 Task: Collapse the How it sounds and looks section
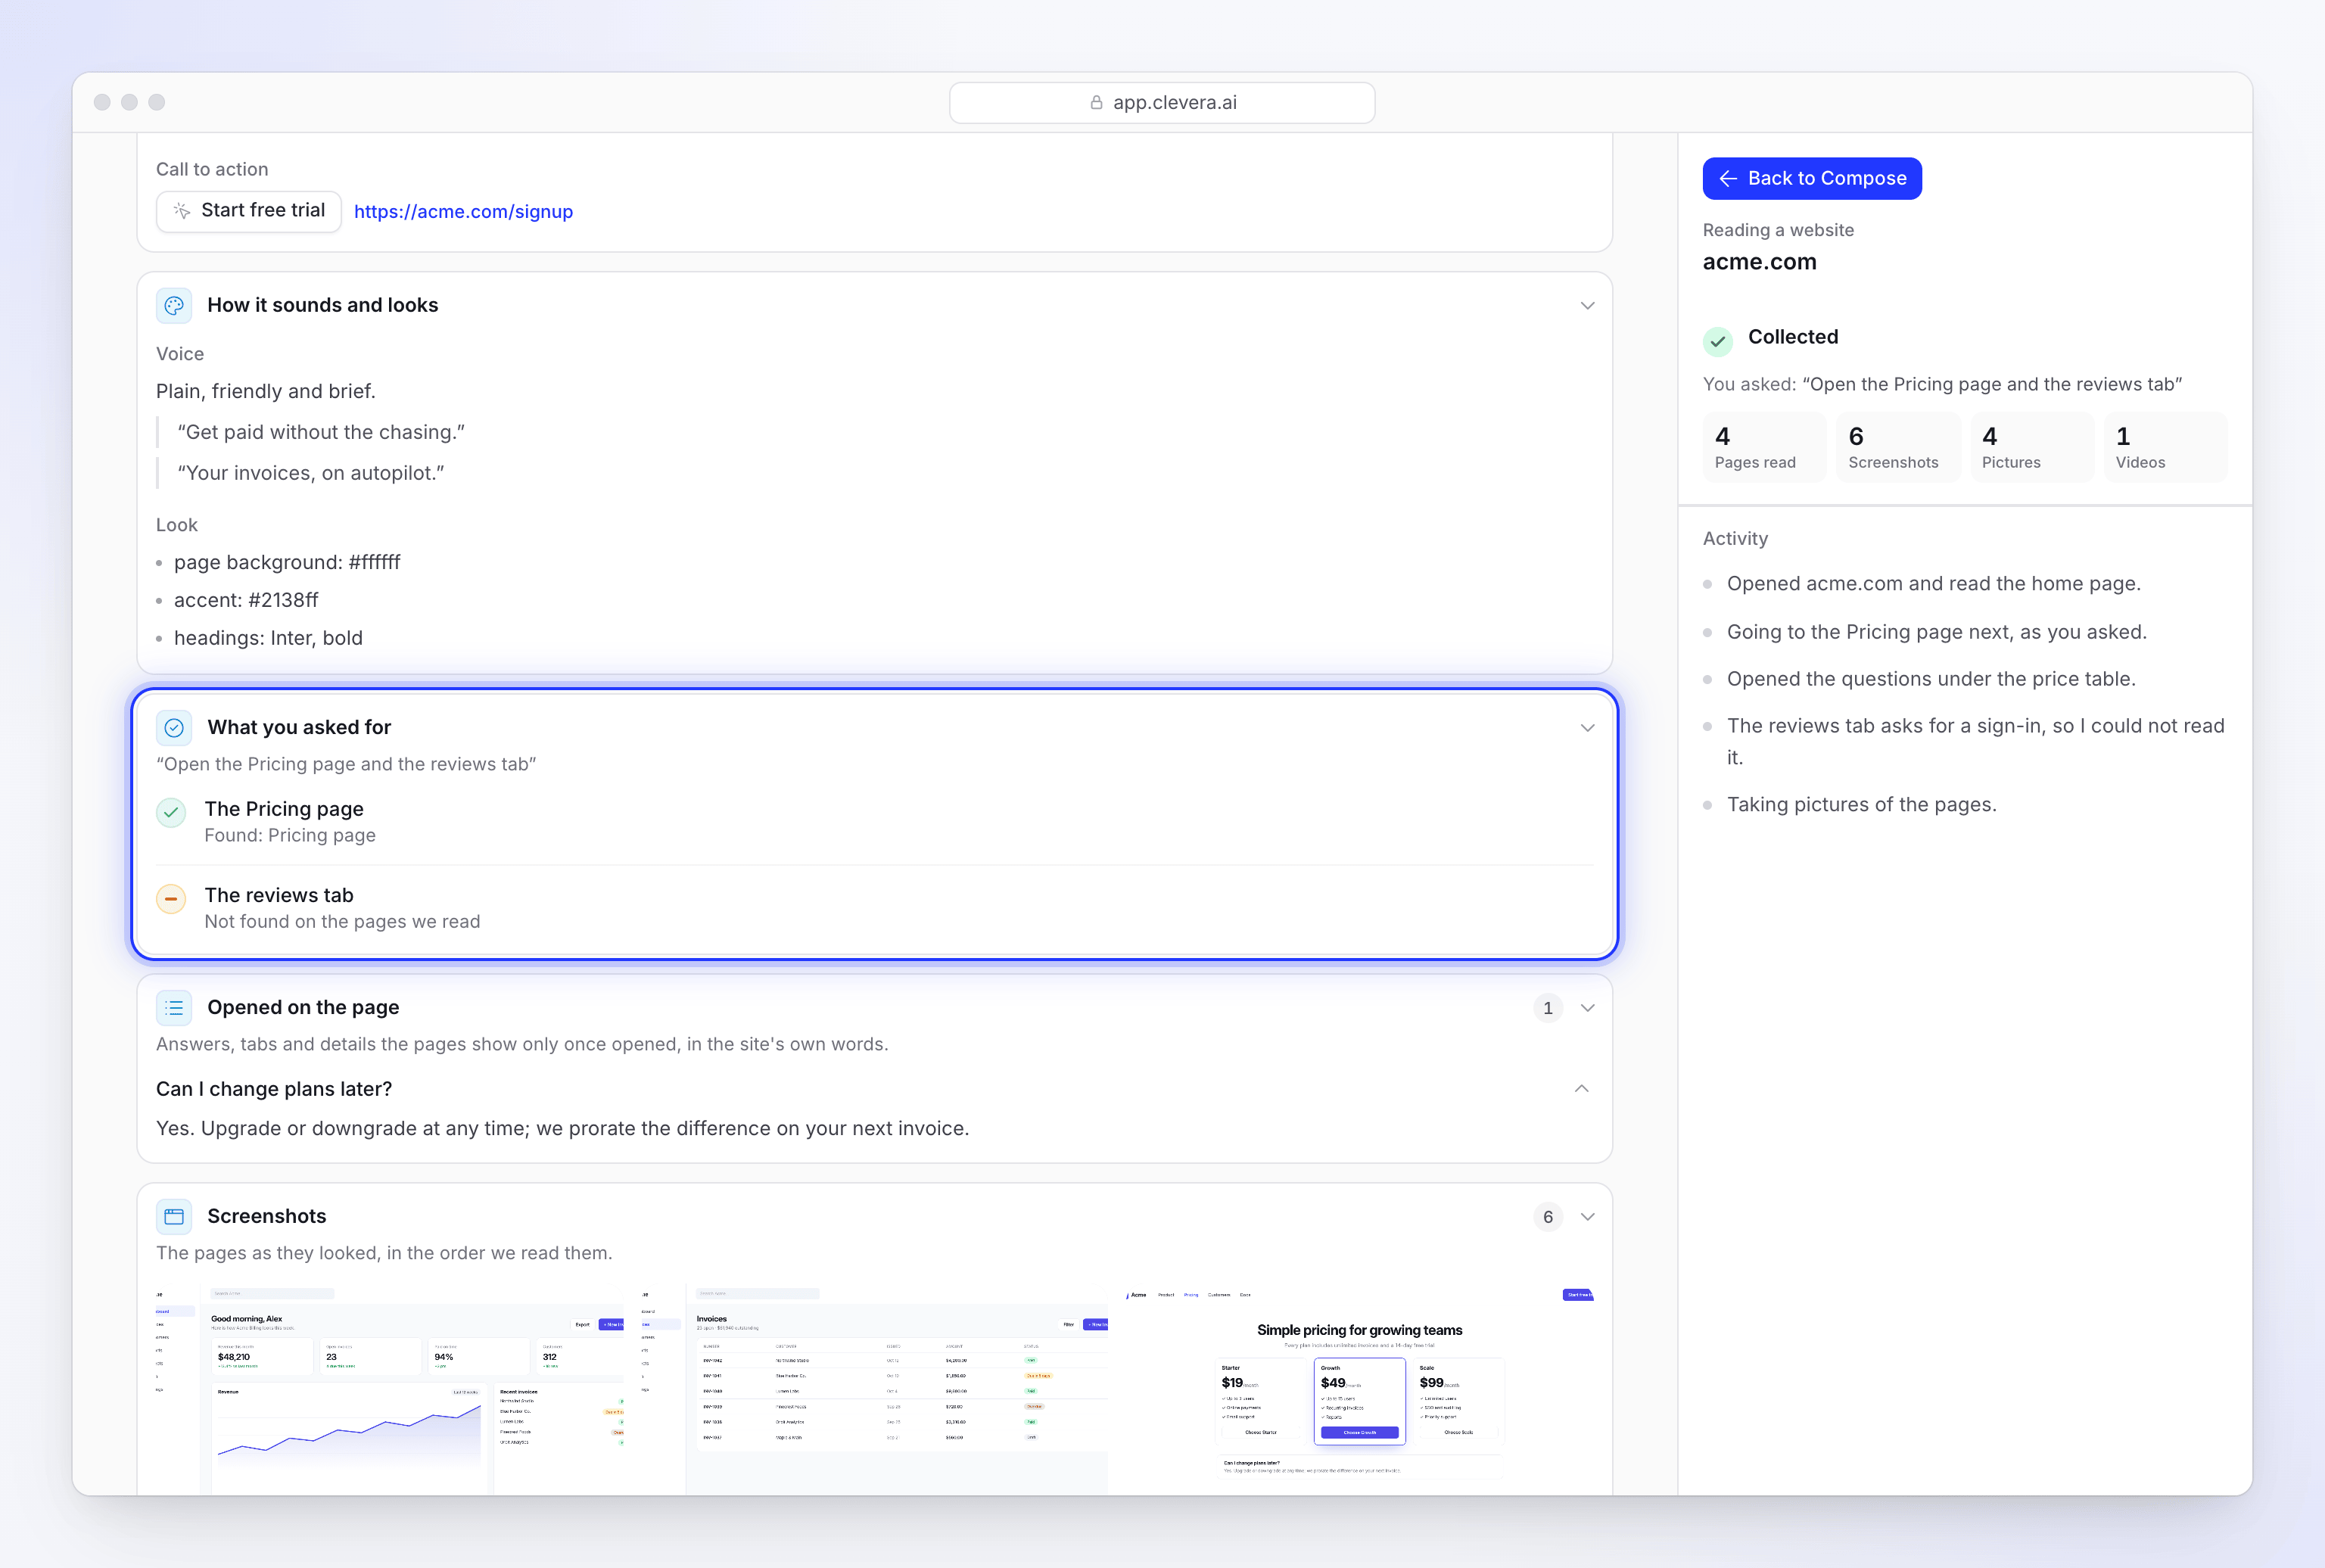point(1587,305)
